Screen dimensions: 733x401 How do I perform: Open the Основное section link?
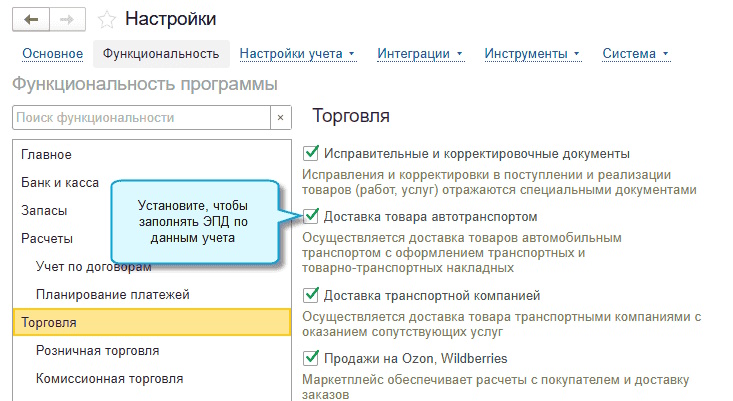(53, 54)
